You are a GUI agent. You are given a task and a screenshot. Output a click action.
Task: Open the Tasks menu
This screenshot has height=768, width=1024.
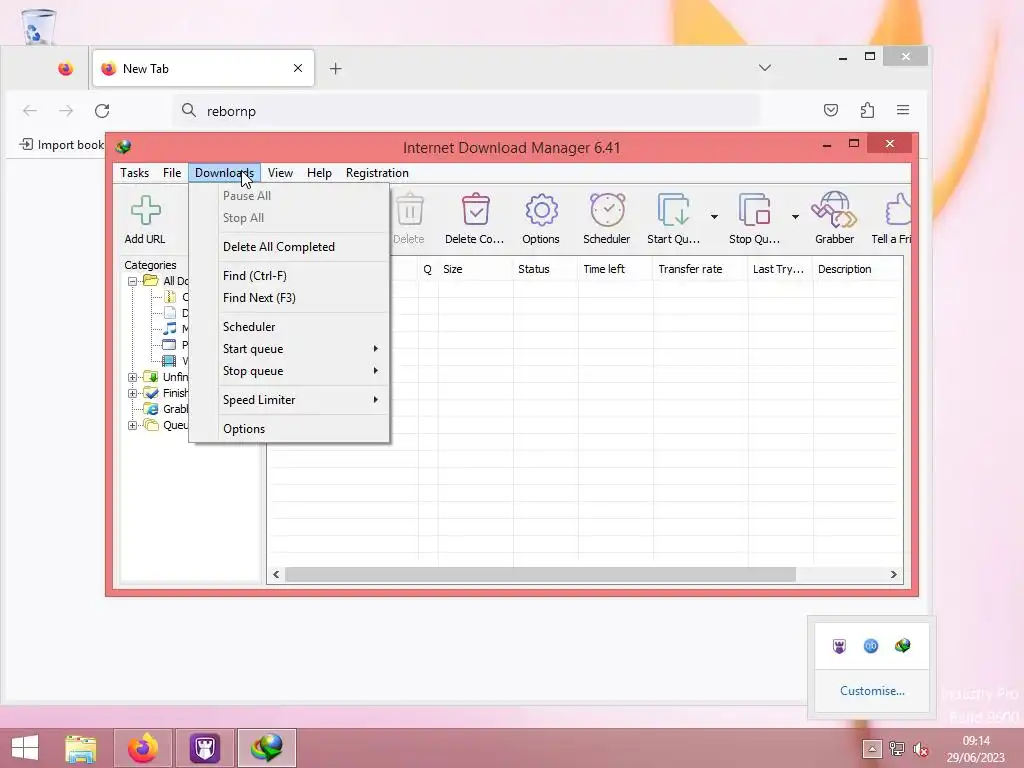coord(135,172)
